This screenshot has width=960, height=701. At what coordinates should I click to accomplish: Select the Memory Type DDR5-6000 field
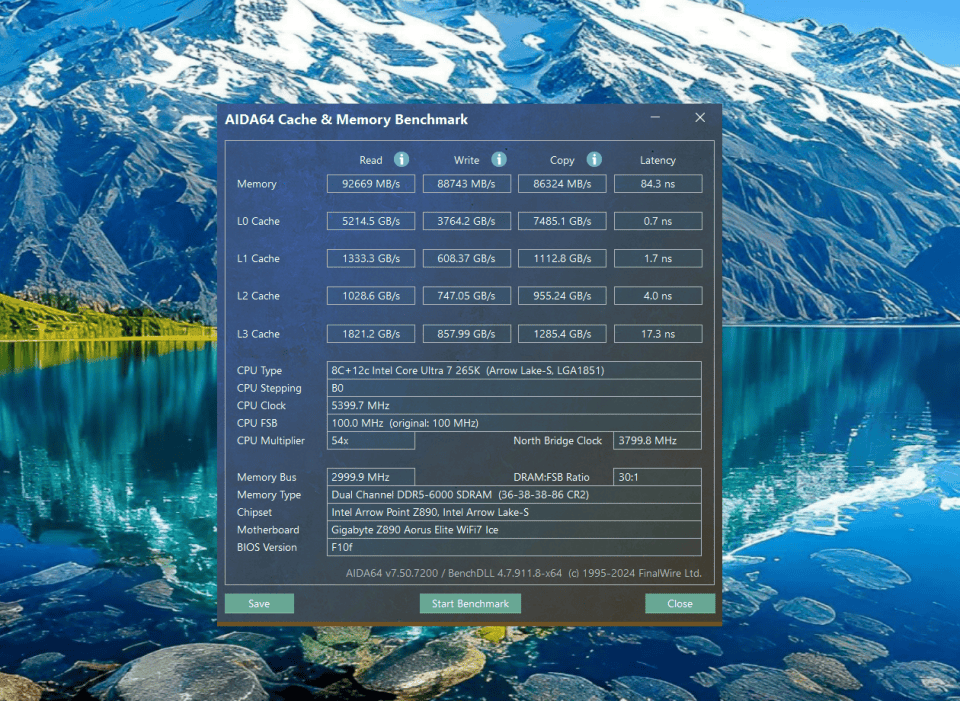coord(514,495)
